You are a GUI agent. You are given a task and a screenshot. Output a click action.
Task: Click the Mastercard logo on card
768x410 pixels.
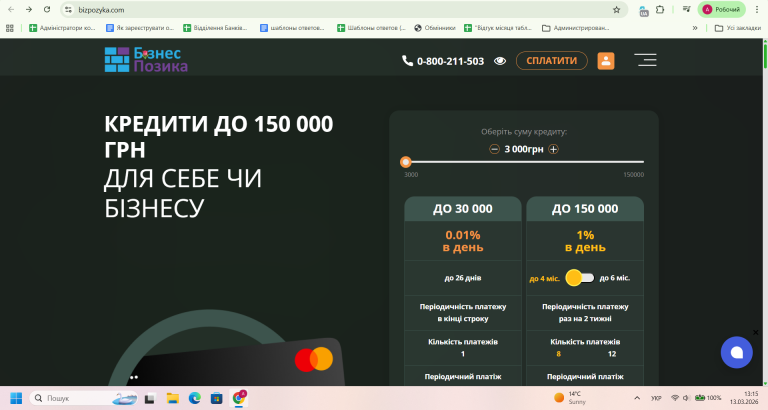pyautogui.click(x=314, y=359)
